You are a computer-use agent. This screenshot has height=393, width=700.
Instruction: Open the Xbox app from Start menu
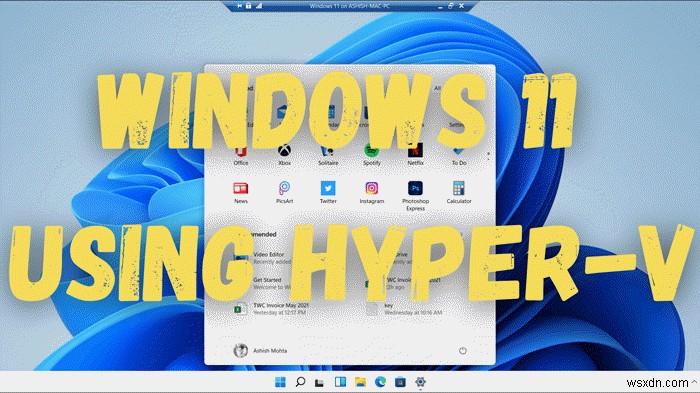pos(284,155)
